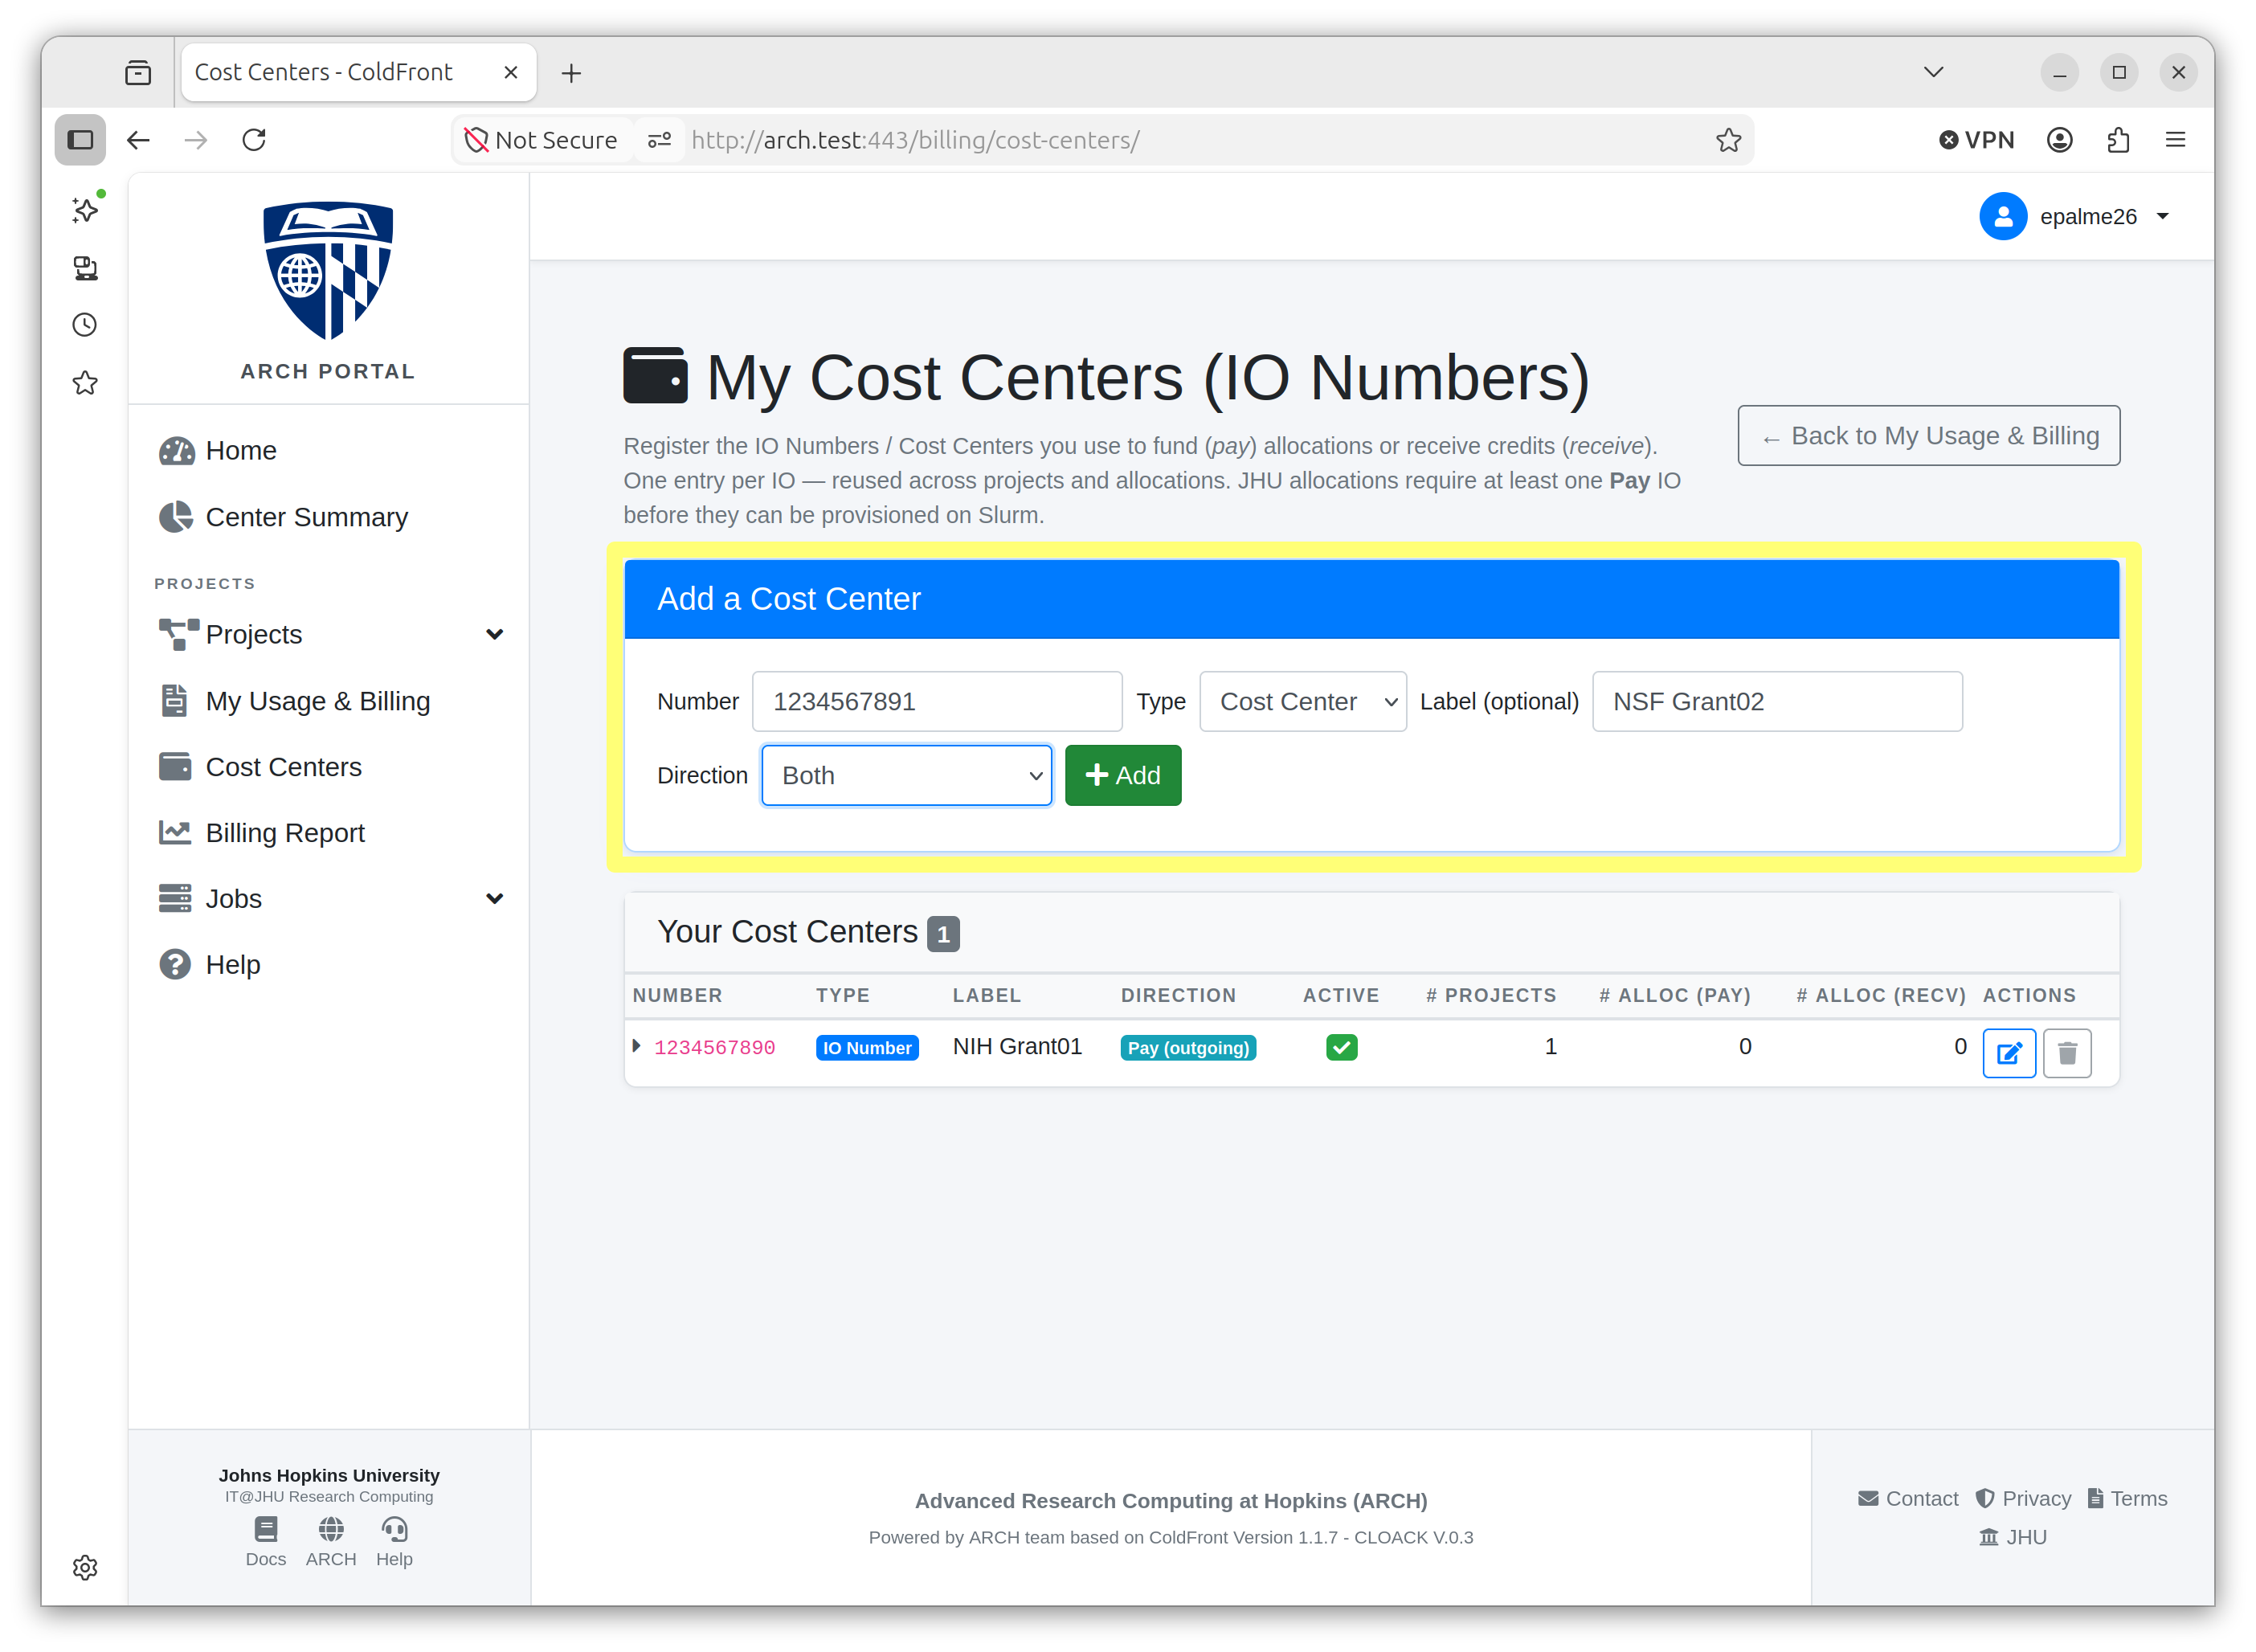Open Home in the sidebar
Image resolution: width=2256 pixels, height=1652 pixels.
point(240,450)
